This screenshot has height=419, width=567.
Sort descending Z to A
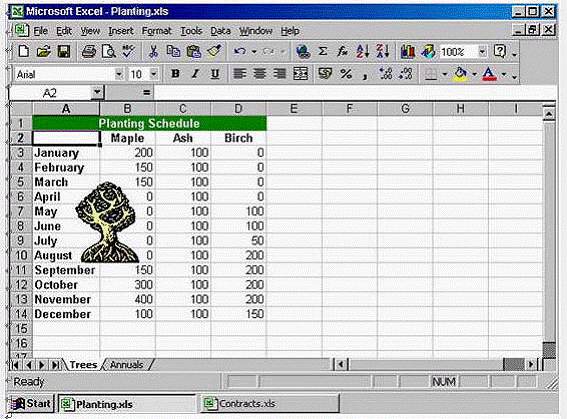click(382, 52)
